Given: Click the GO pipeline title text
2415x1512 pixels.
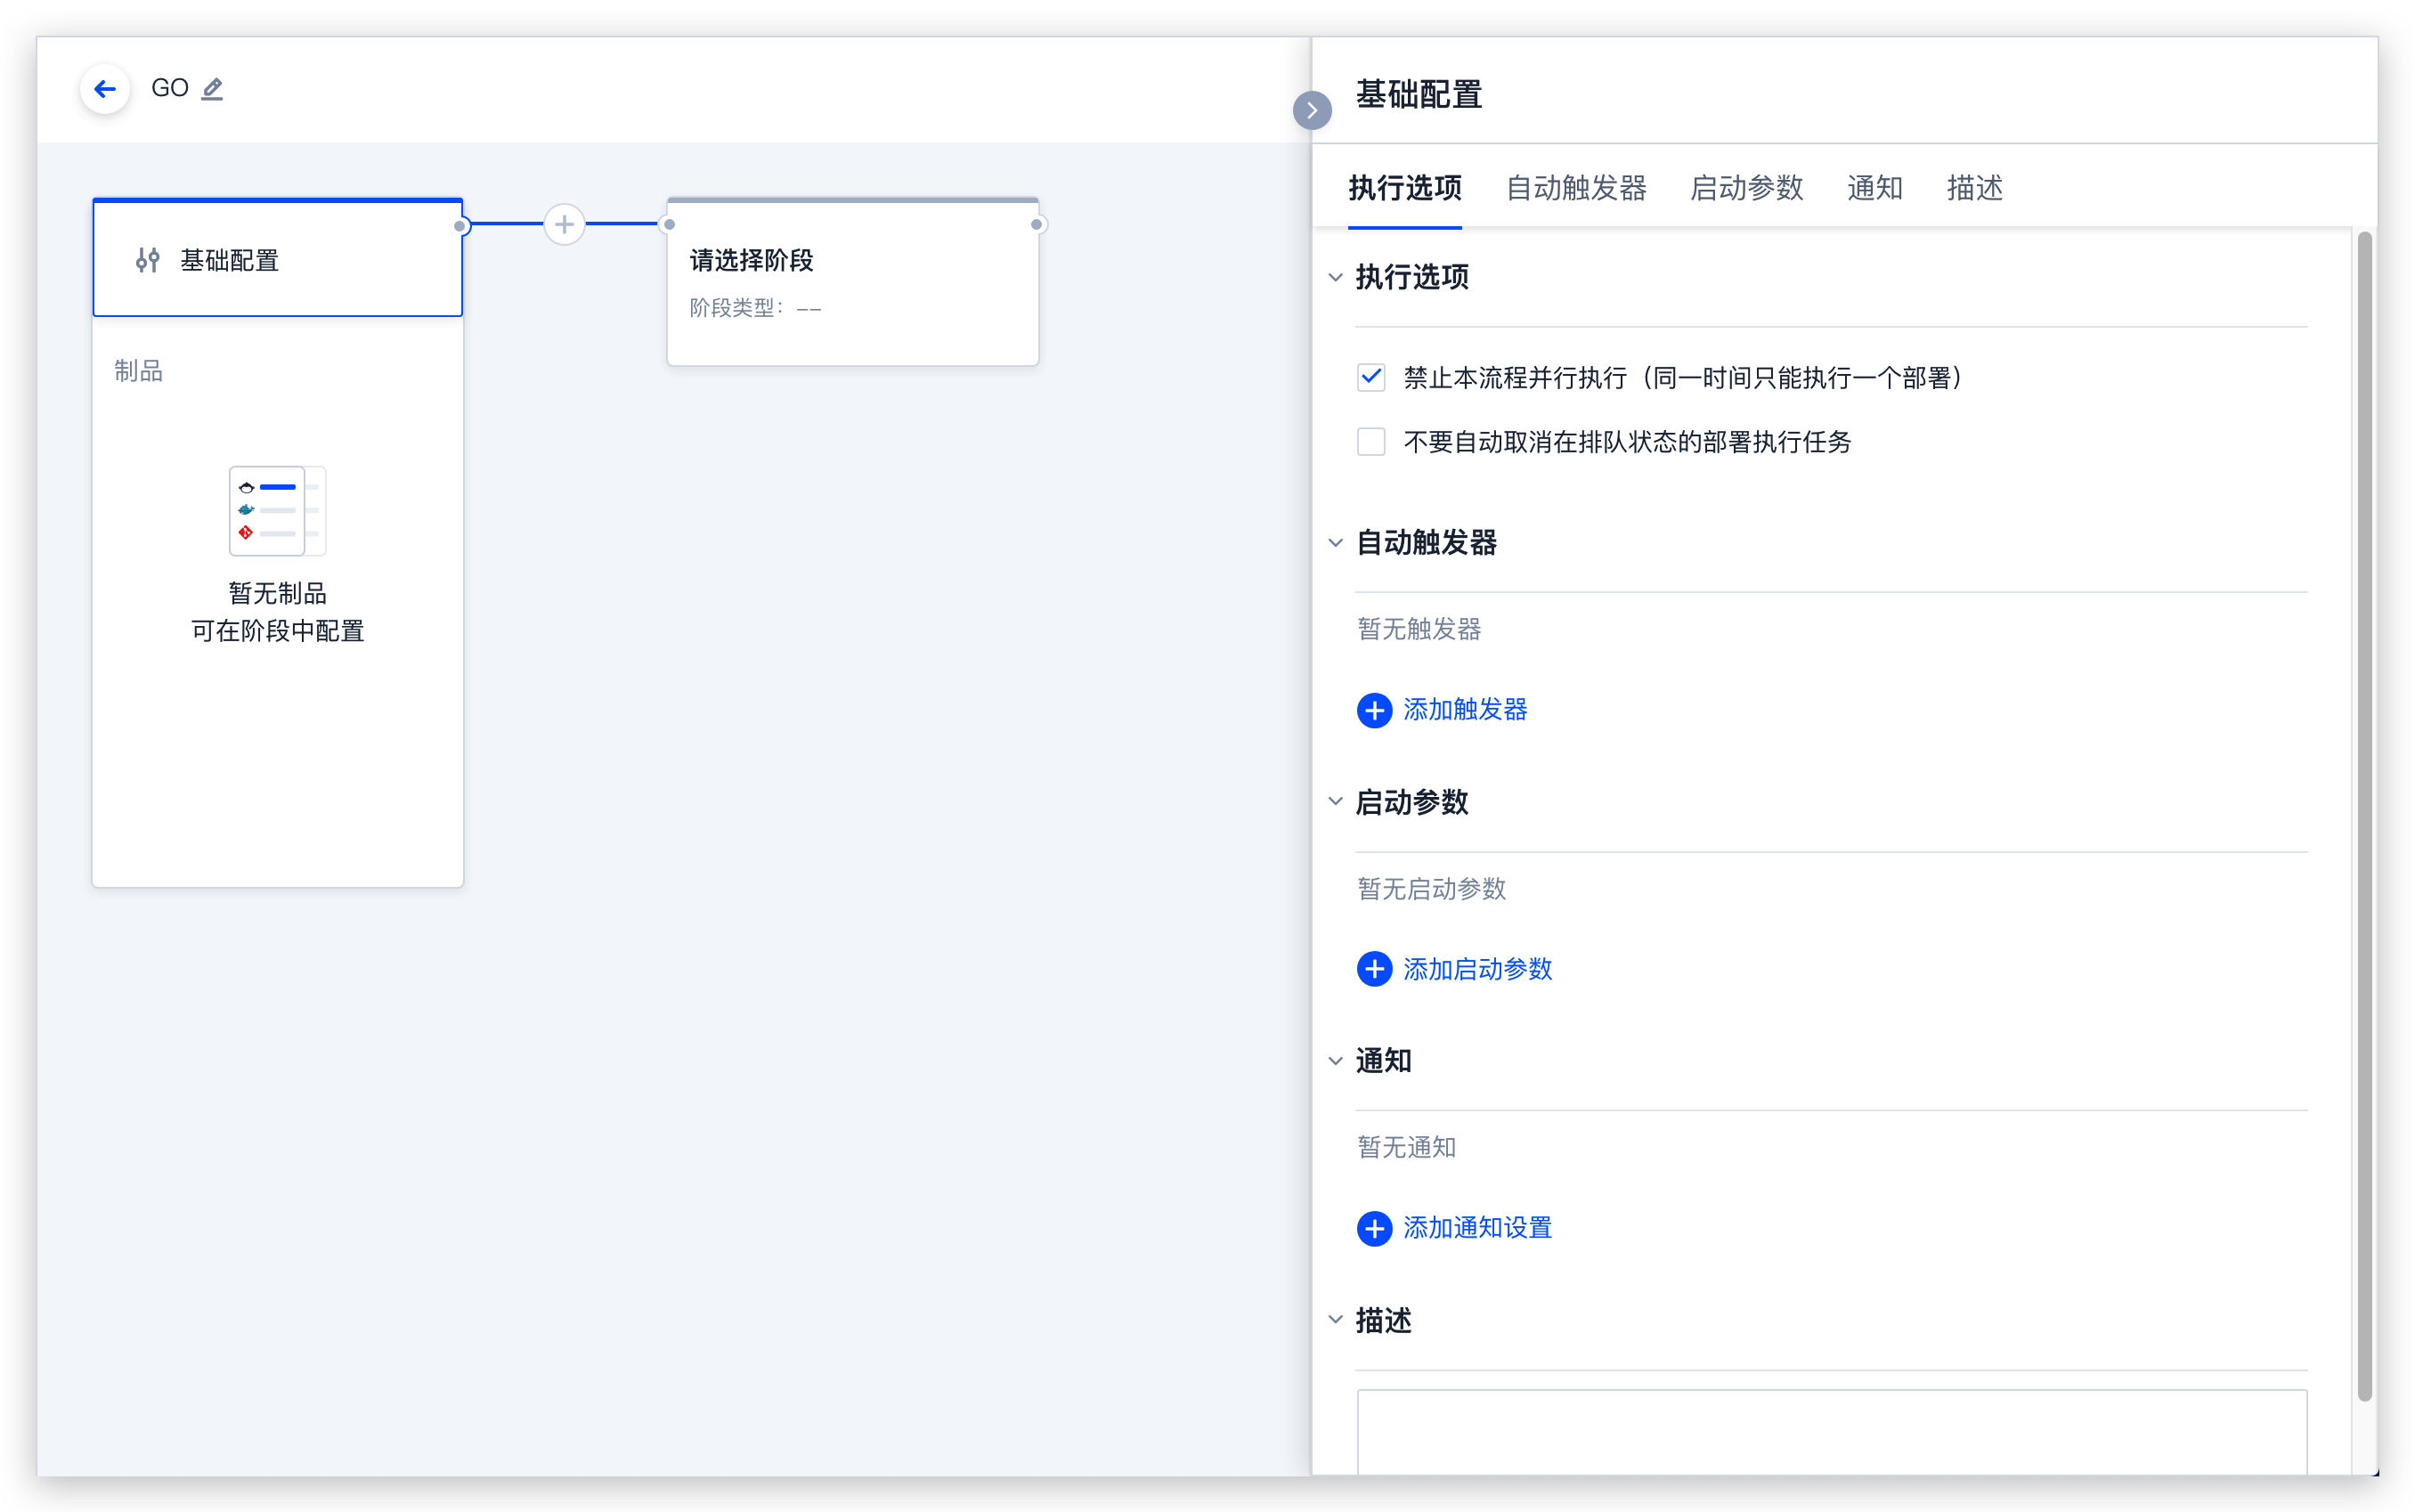Looking at the screenshot, I should pyautogui.click(x=169, y=88).
